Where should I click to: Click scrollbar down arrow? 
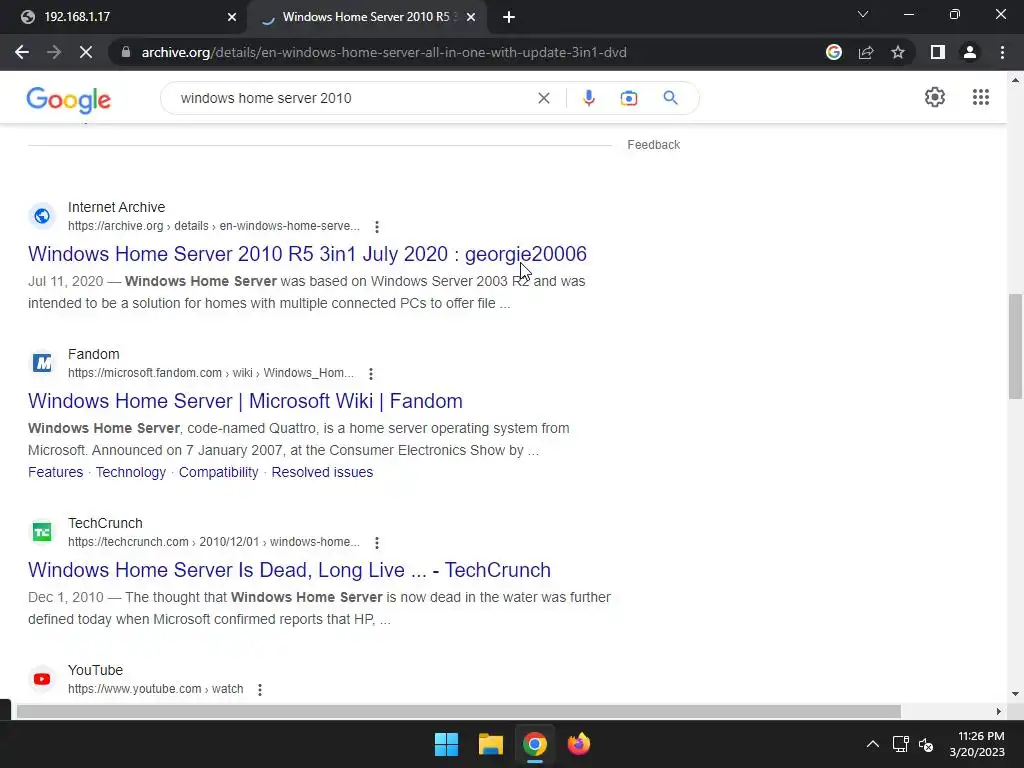(x=1015, y=694)
